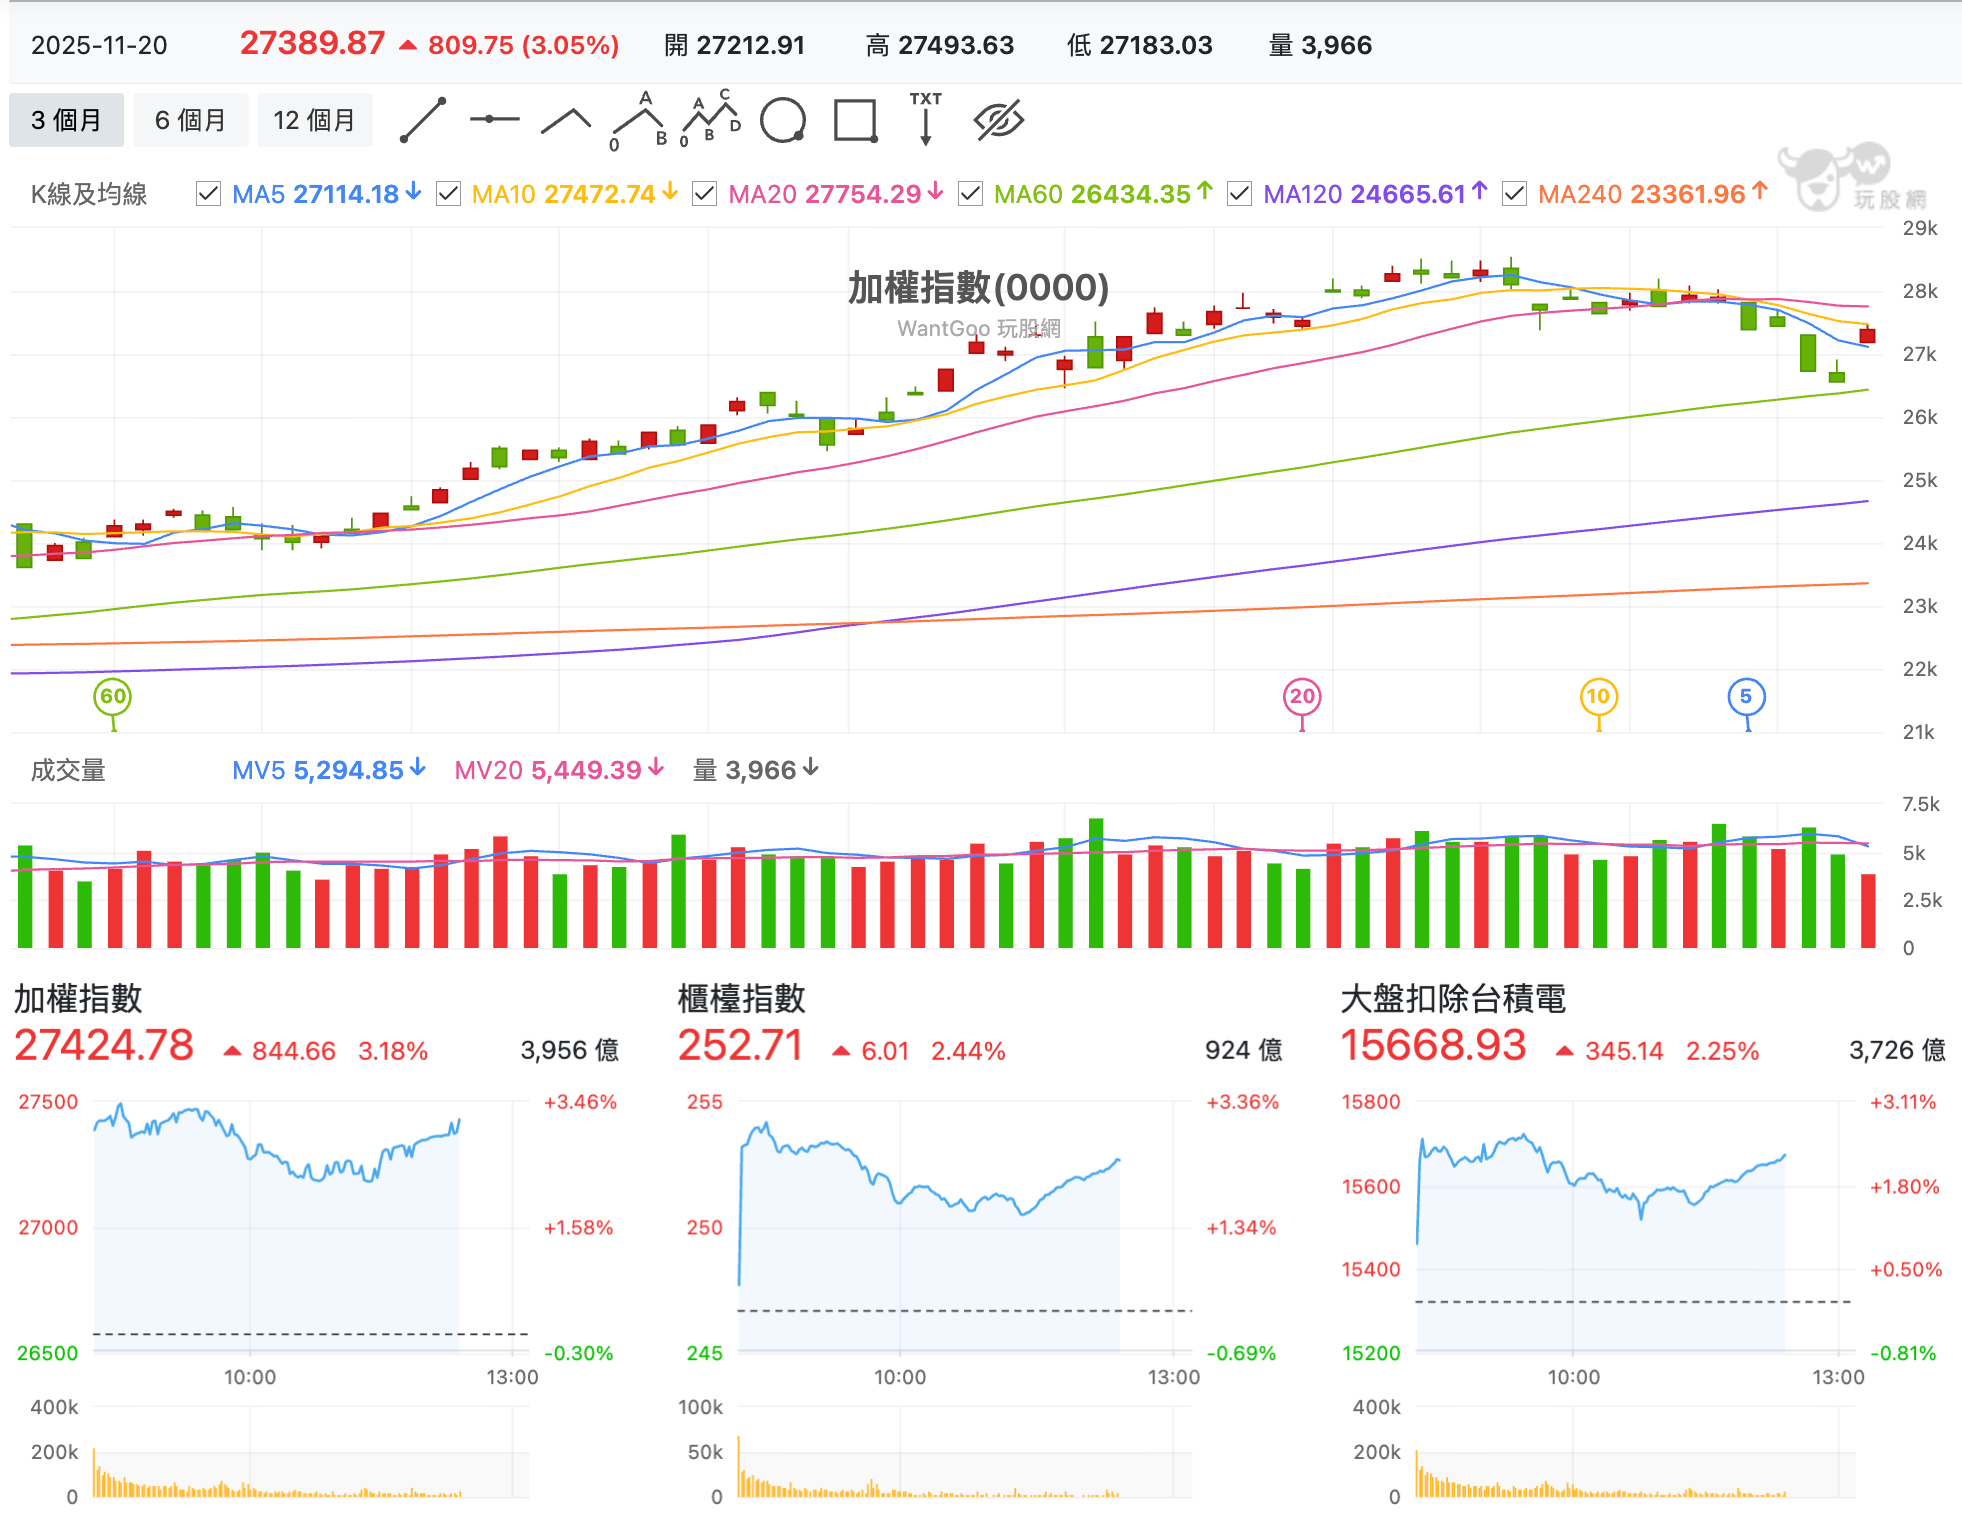Click the header volume 量 3,966
1962x1518 pixels.
pyautogui.click(x=1320, y=45)
